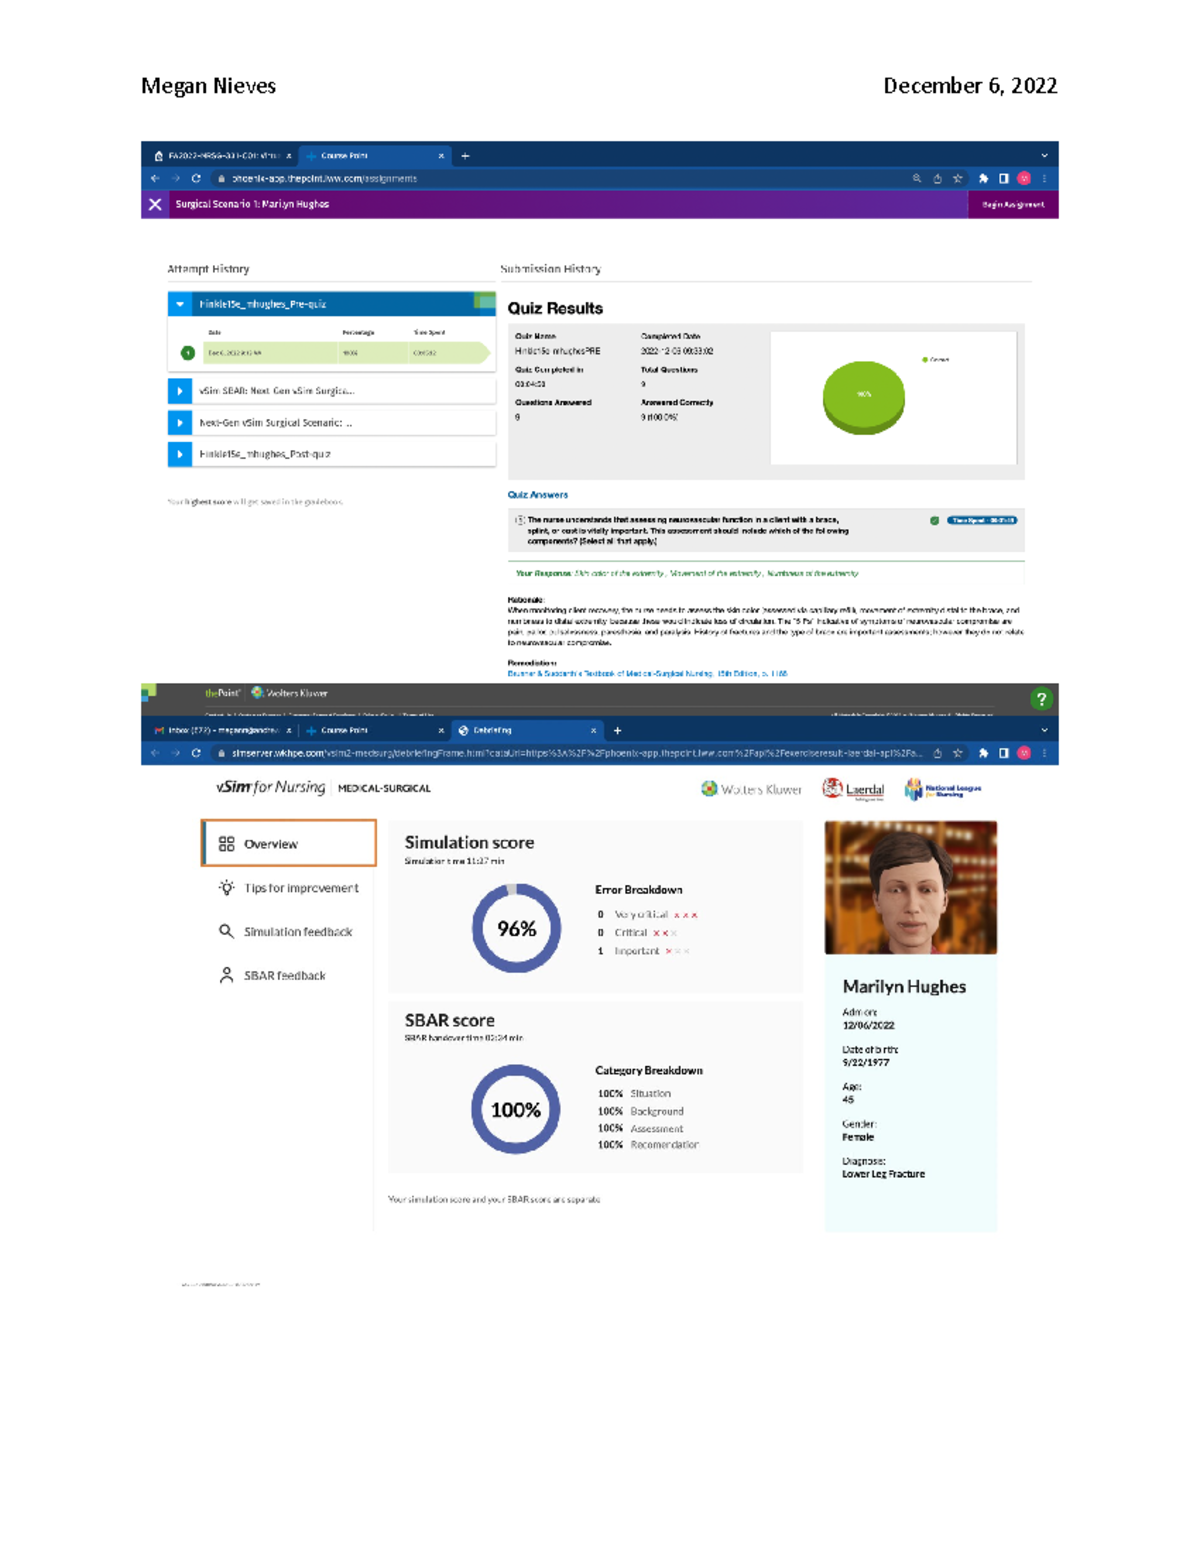Collapse the Finkle15e_mhughes_Pre-quiz attempt panel
1200x1553 pixels.
pos(179,304)
